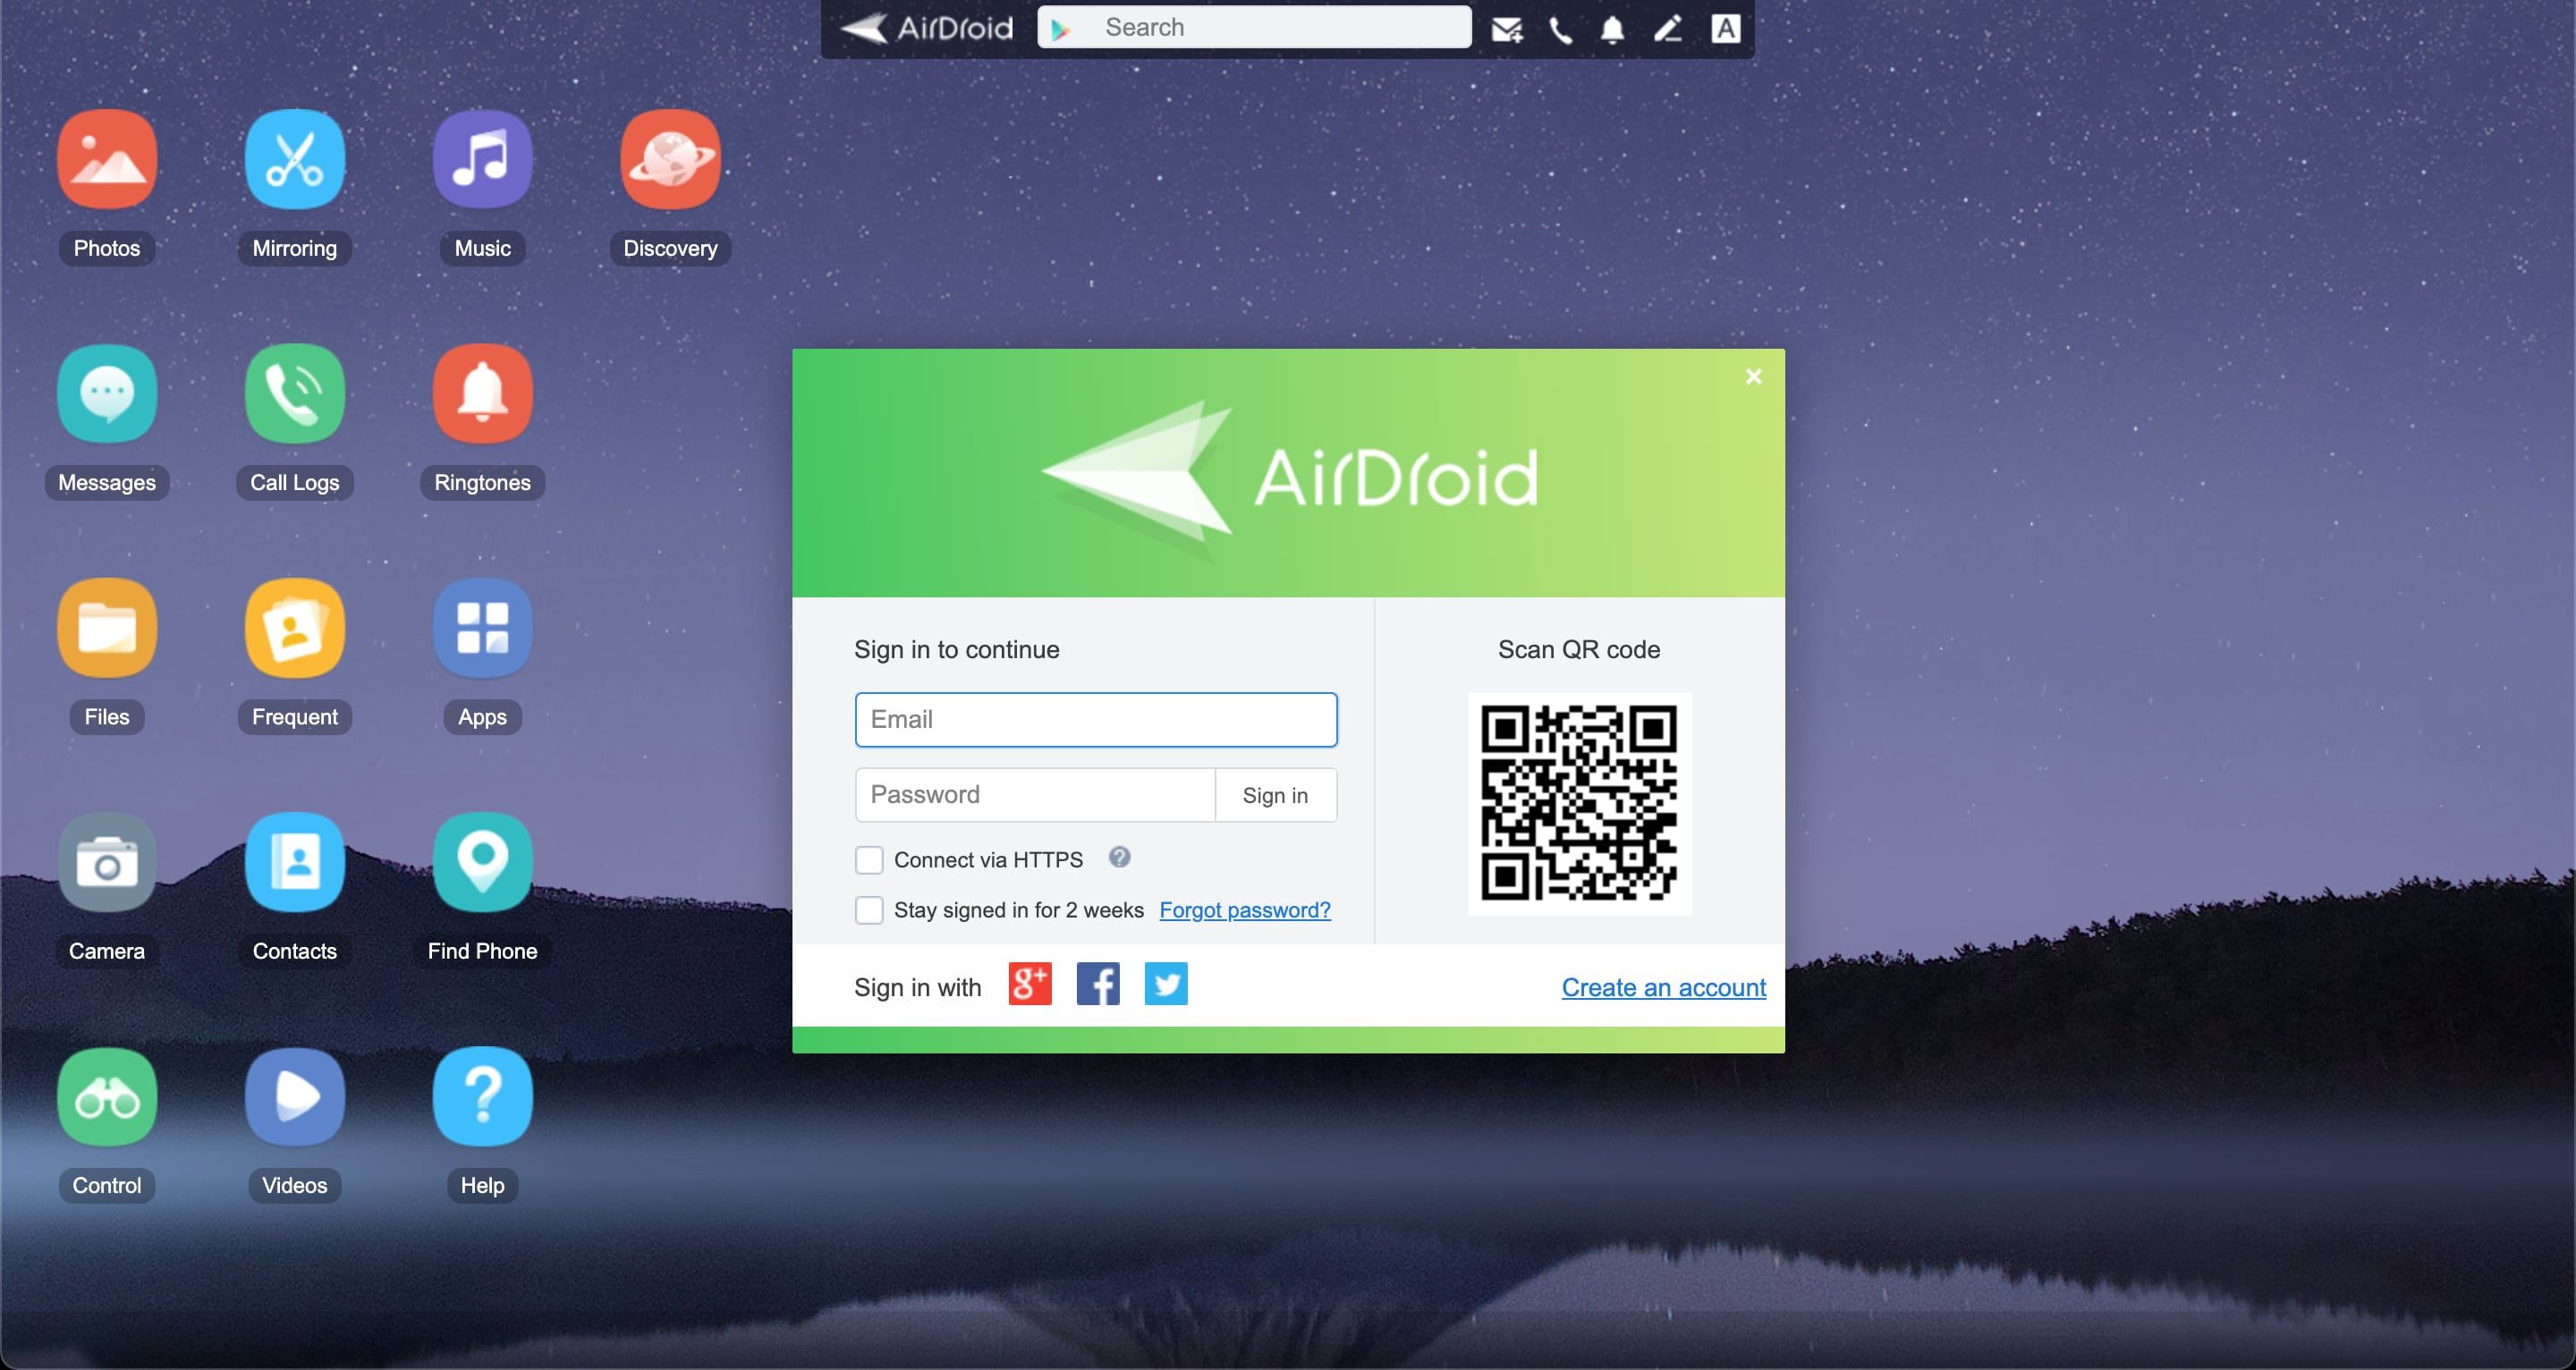Sign in with Facebook account

click(1097, 985)
